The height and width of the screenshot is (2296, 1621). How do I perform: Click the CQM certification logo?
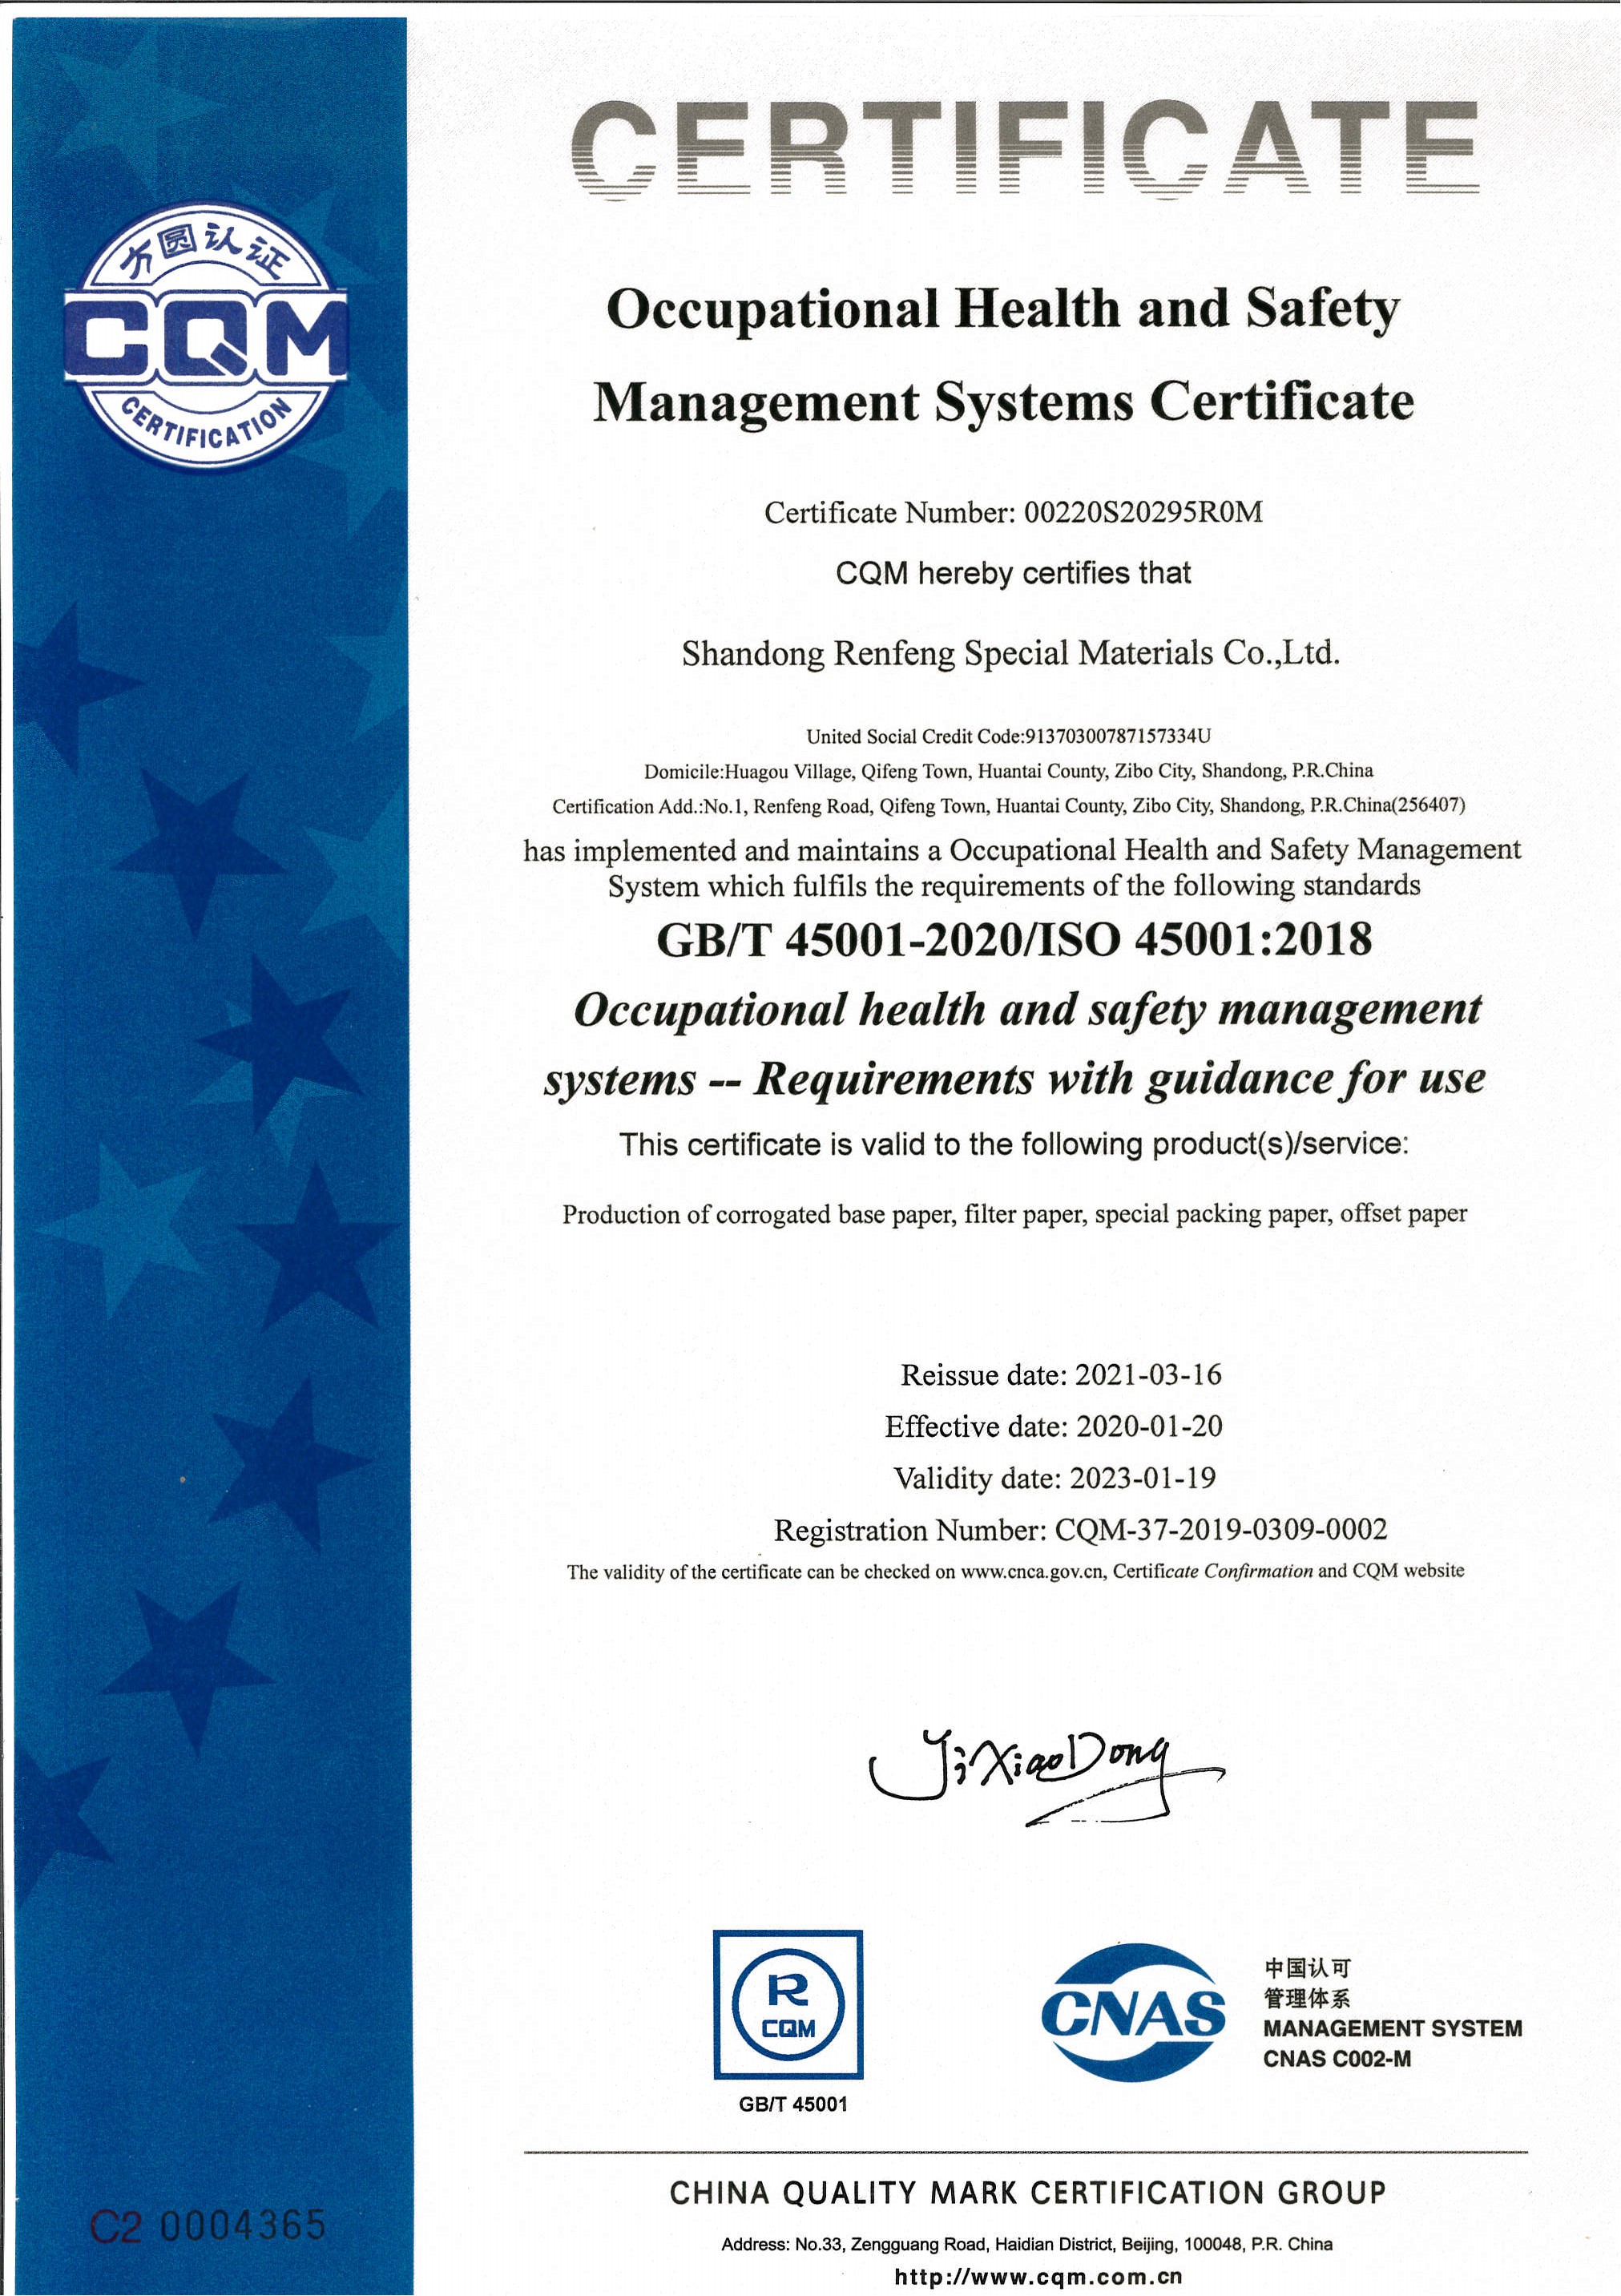[x=205, y=336]
